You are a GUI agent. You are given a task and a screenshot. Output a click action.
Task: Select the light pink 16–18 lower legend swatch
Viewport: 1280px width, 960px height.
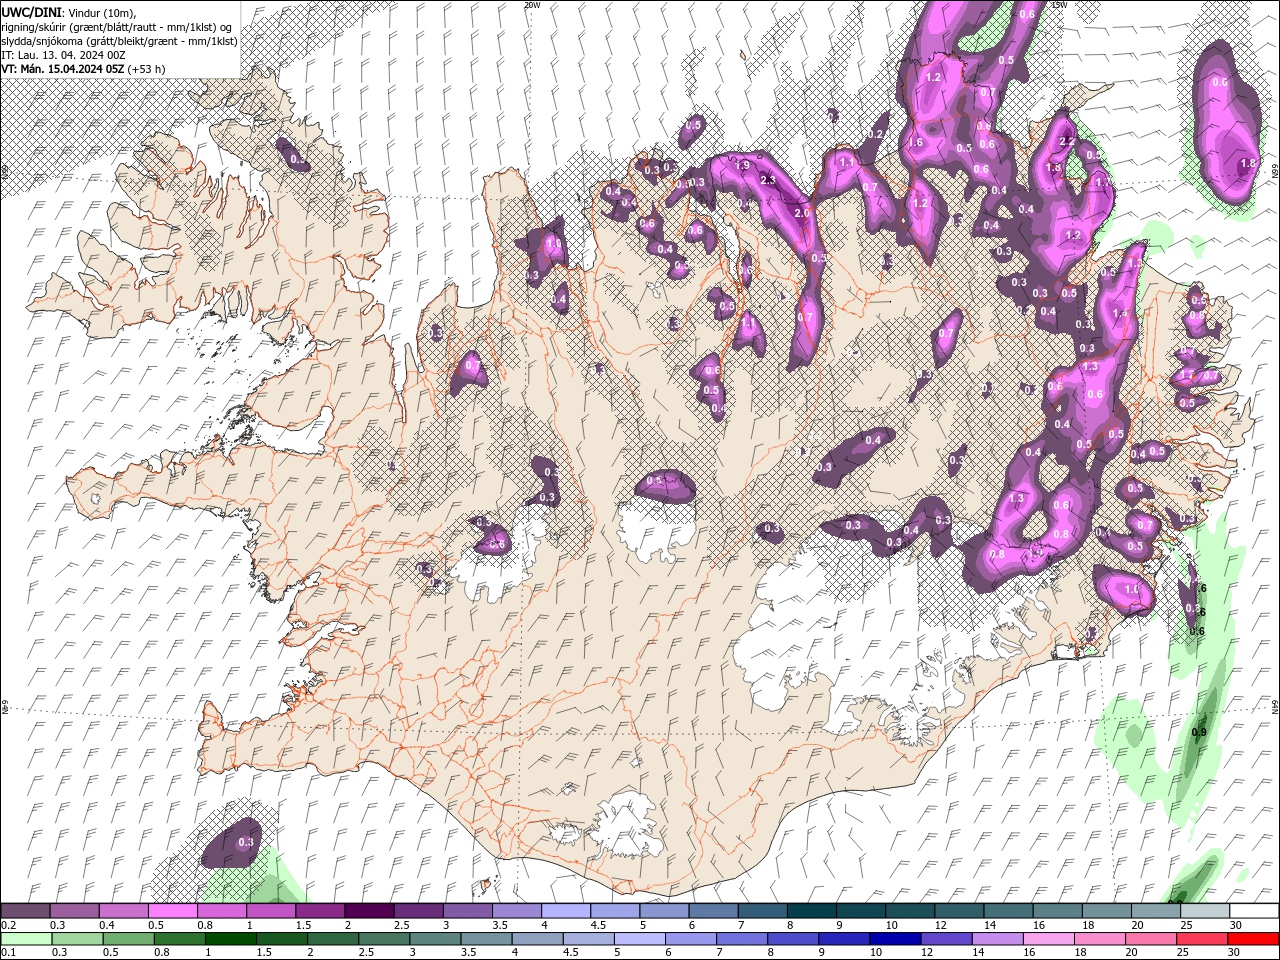pos(1049,939)
